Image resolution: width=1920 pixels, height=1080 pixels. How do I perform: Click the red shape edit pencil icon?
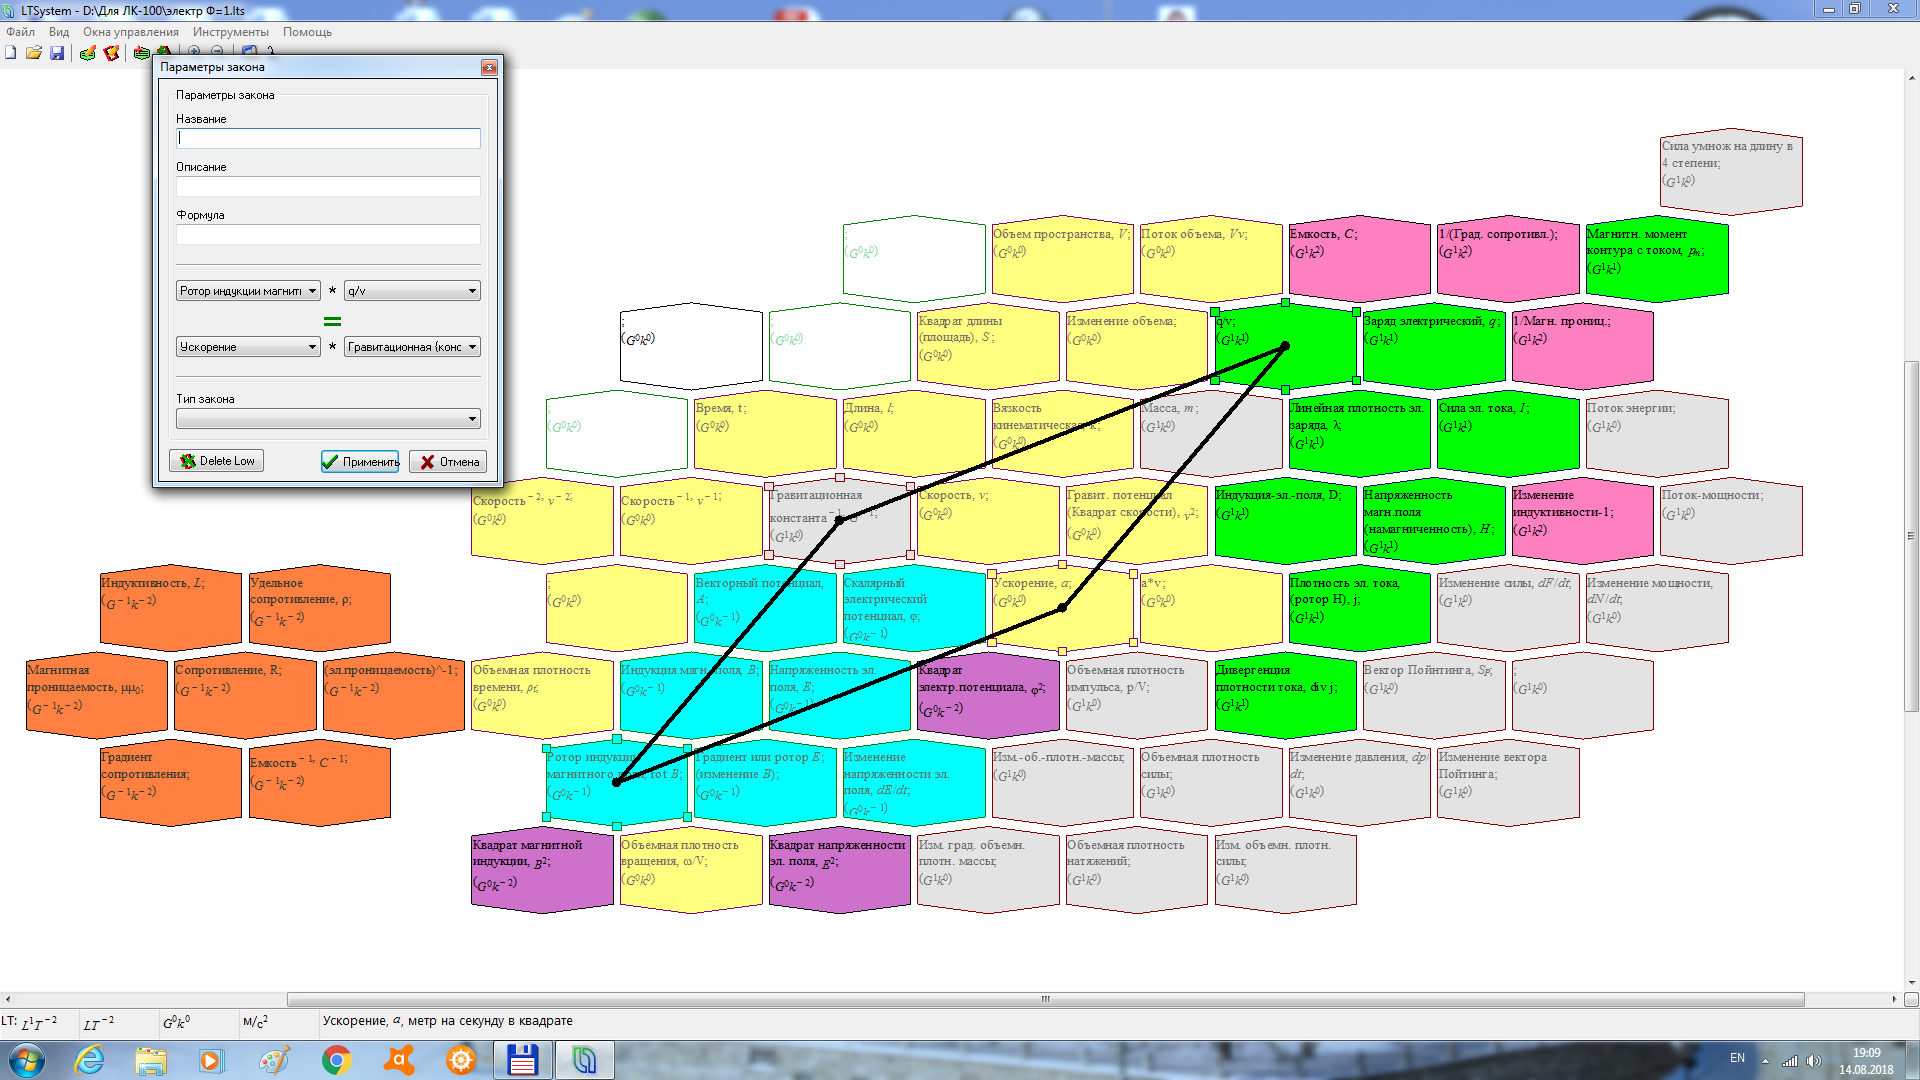coord(111,53)
